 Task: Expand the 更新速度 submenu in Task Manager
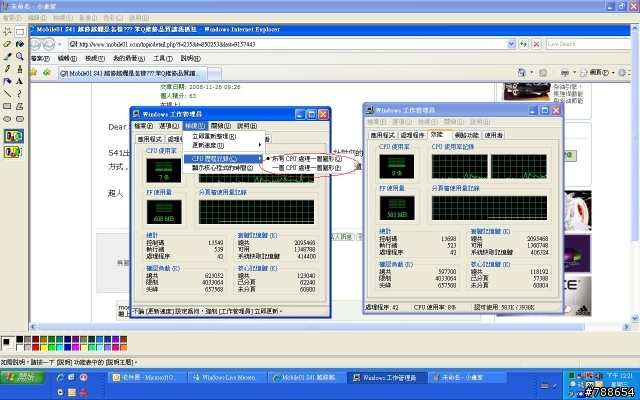point(260,145)
